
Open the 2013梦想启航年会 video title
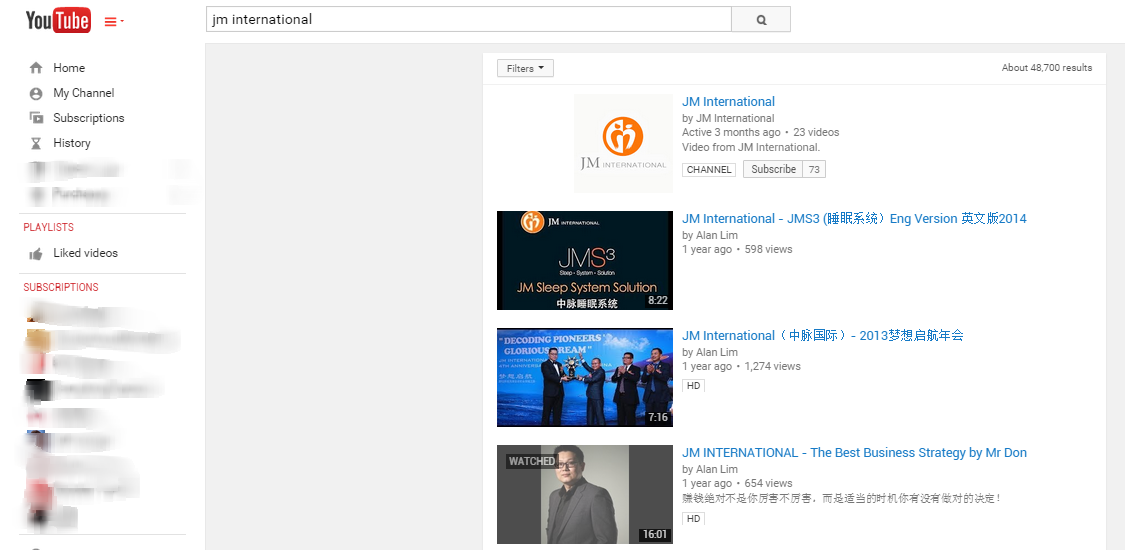[822, 336]
